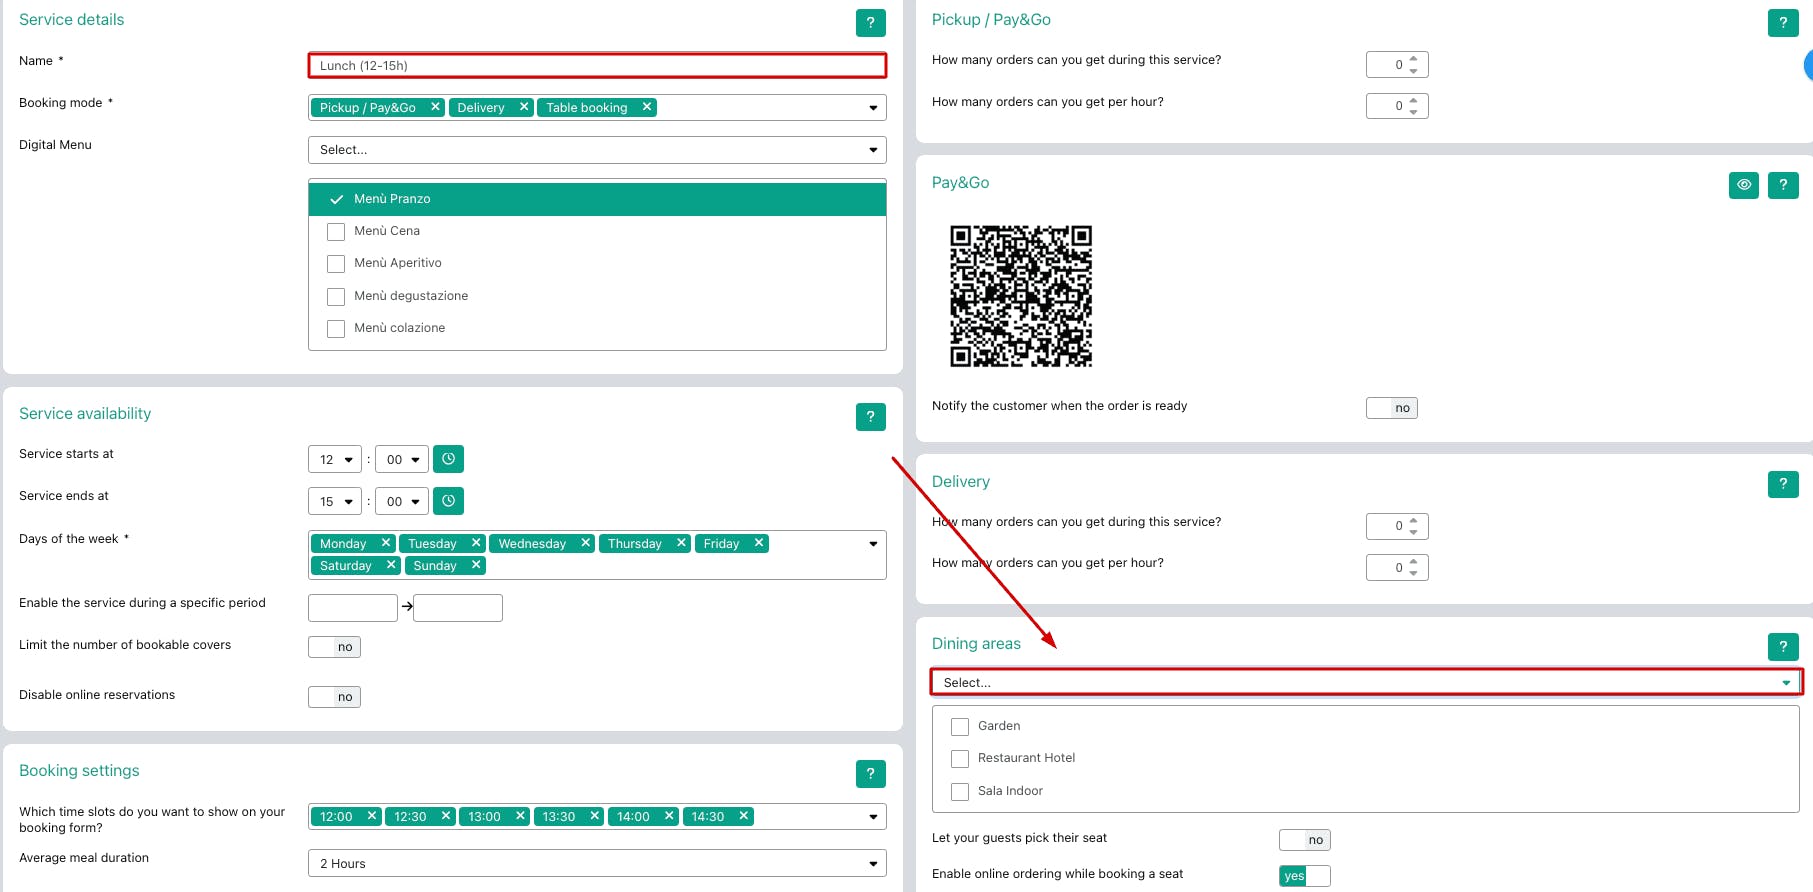Remove the 13:00 time slot tag
The image size is (1813, 892).
[x=520, y=816]
